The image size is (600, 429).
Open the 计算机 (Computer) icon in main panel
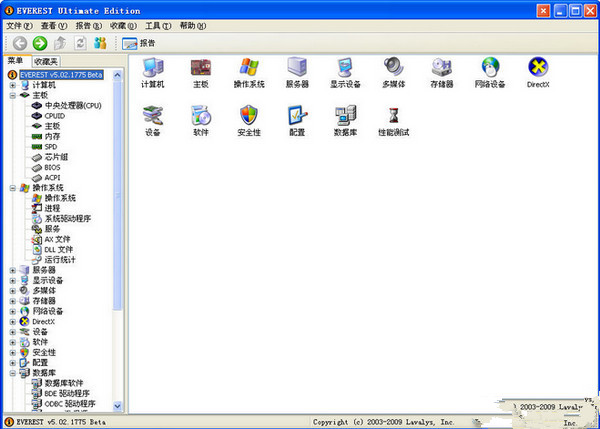(152, 68)
